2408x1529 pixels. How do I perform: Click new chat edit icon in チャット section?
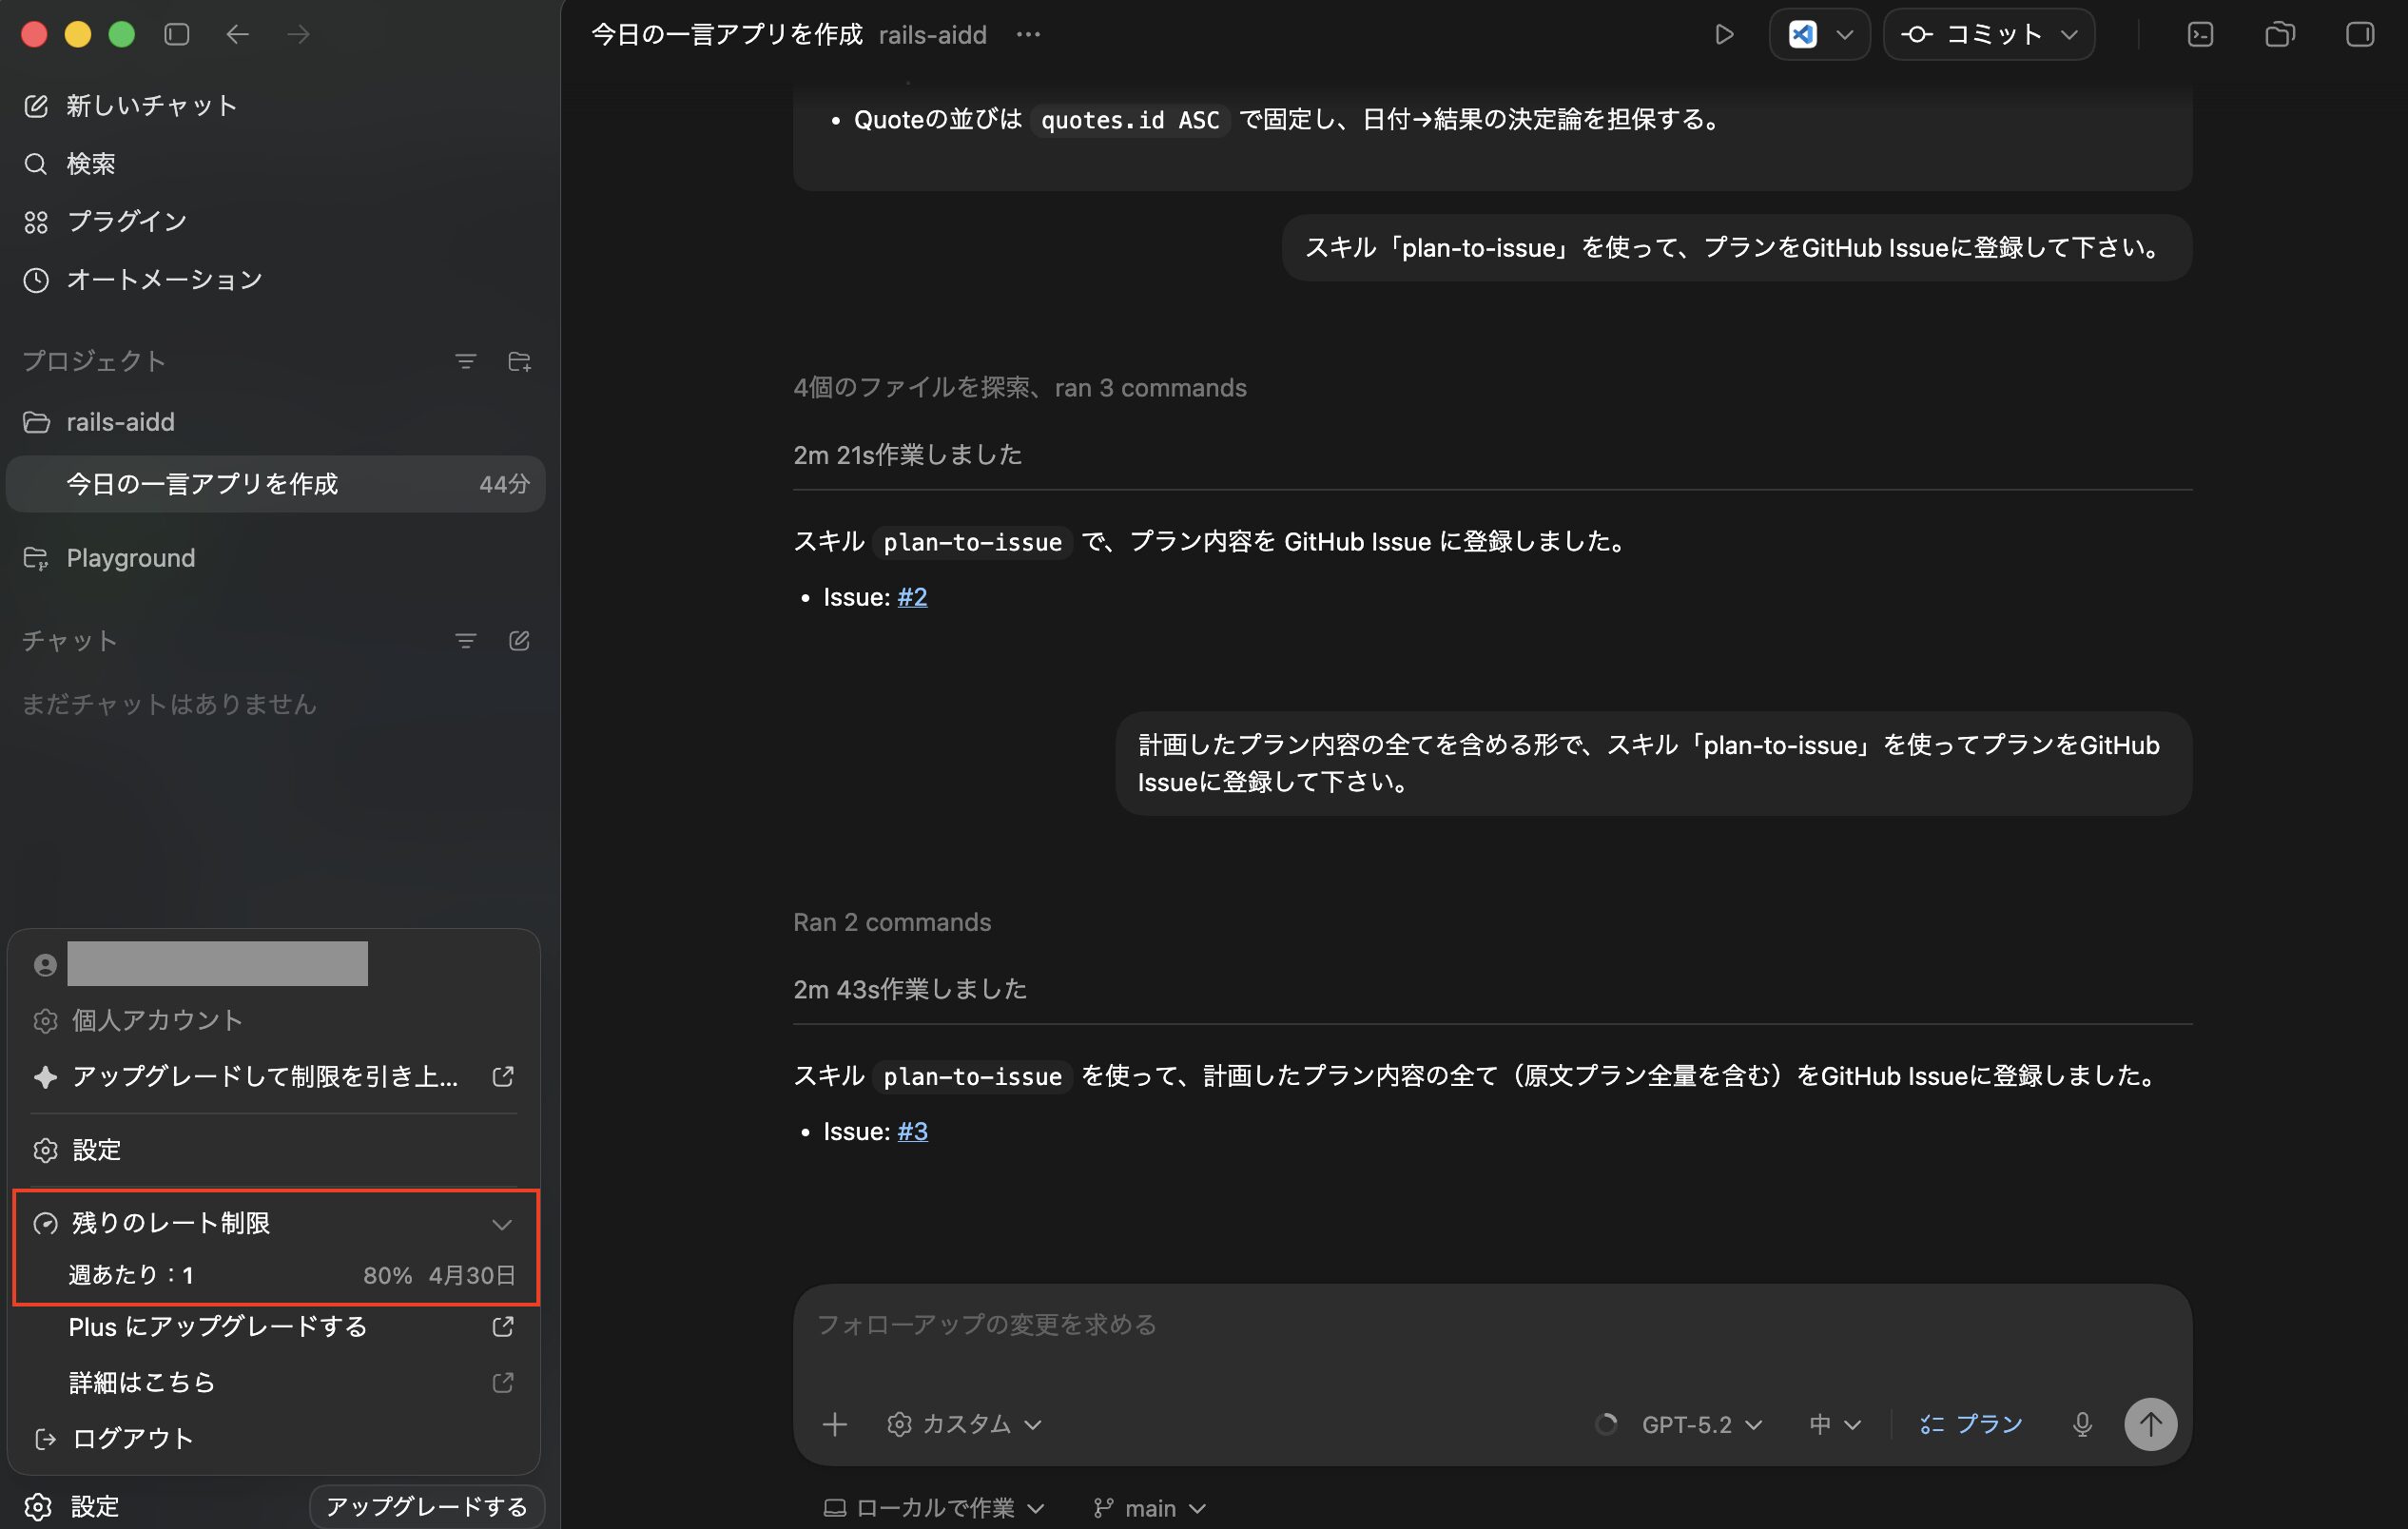[519, 641]
